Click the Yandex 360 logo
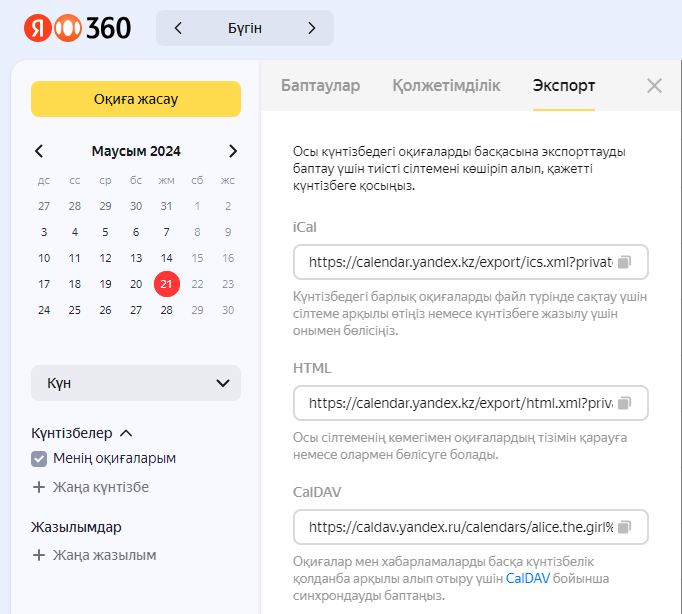 (x=78, y=28)
